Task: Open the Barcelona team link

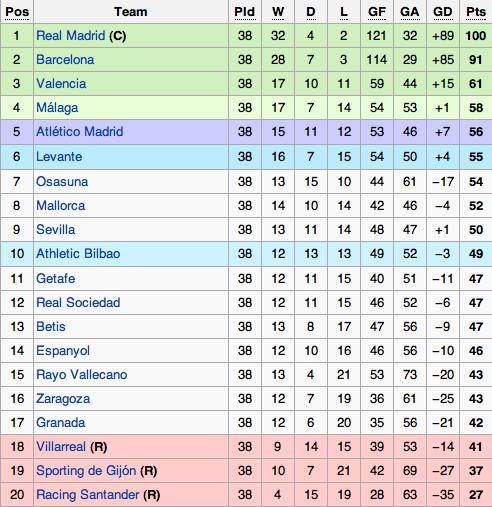Action: coord(65,60)
